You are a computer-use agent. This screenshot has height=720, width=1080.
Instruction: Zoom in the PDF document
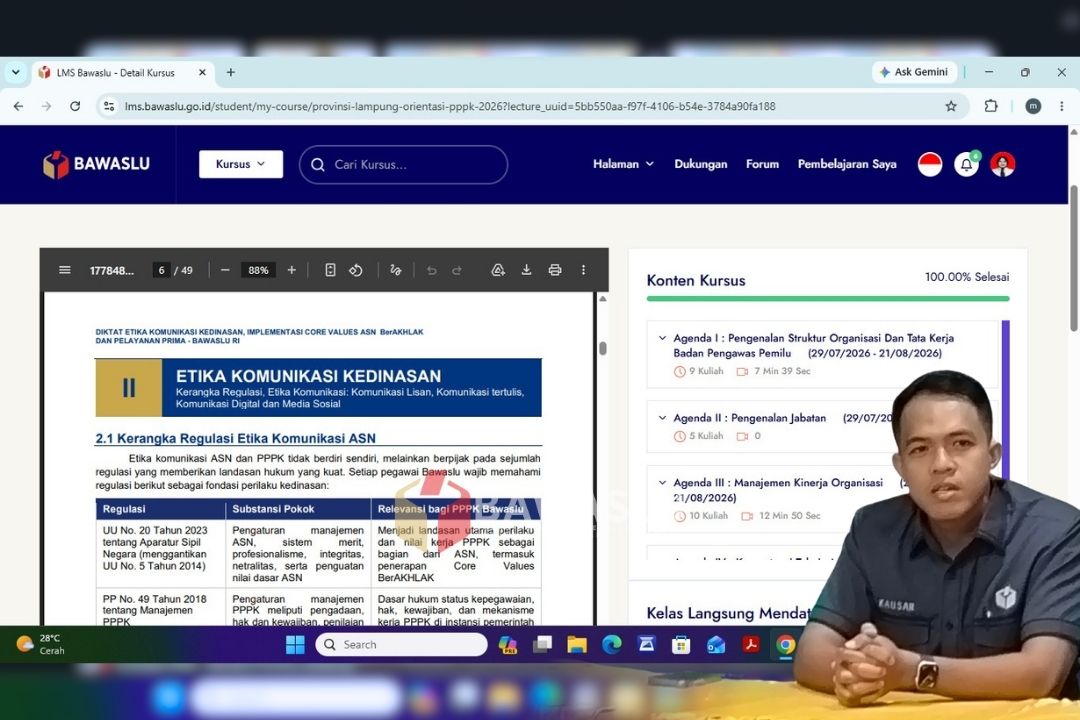coord(291,270)
